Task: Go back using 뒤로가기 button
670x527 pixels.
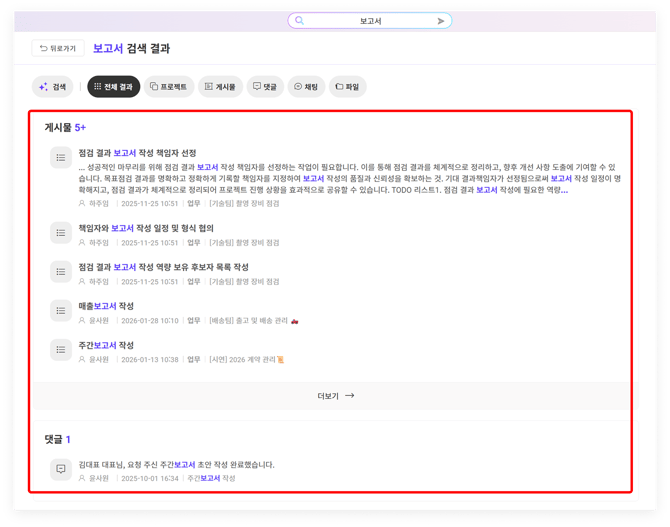Action: click(56, 48)
